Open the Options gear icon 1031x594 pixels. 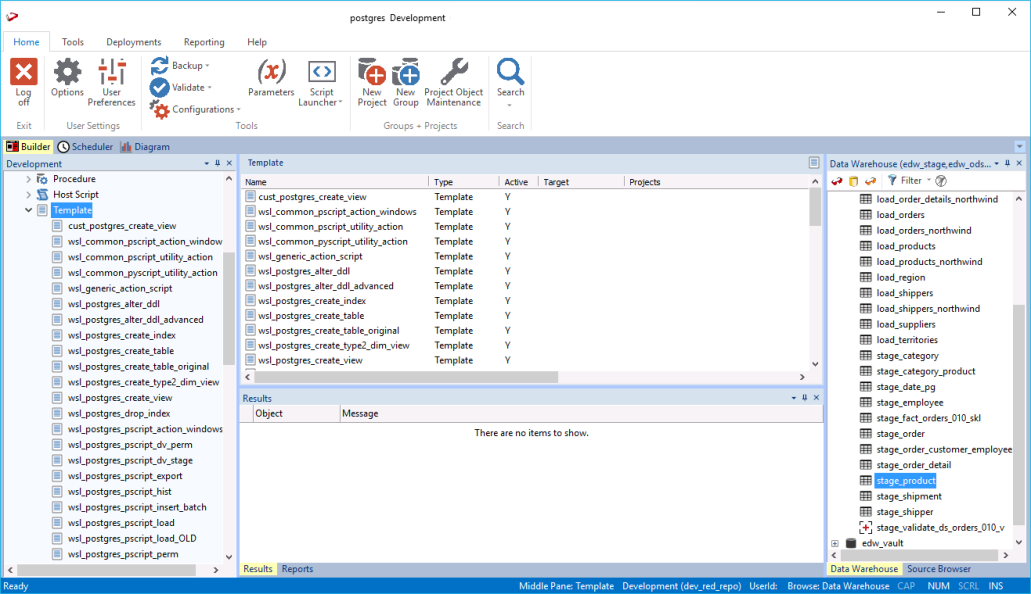coord(67,74)
